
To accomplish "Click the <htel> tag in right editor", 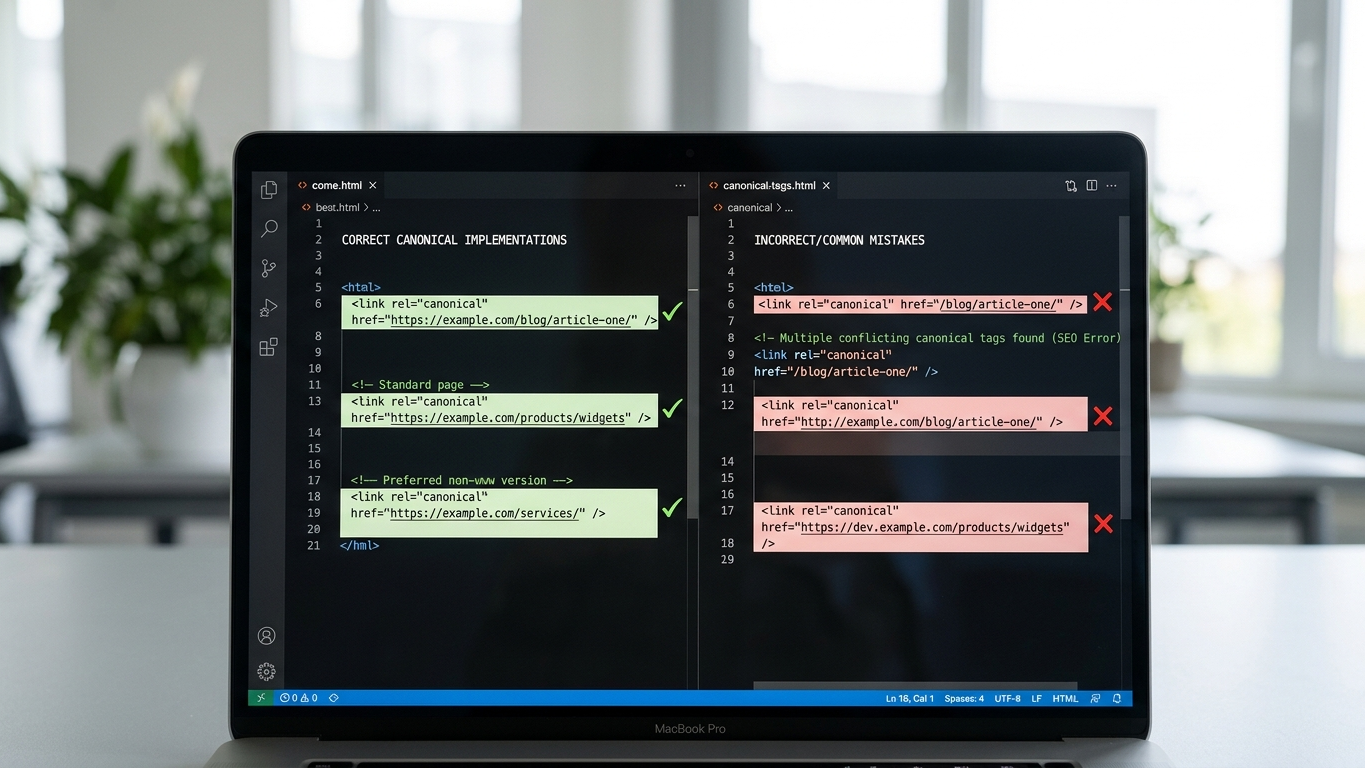I will tap(774, 288).
